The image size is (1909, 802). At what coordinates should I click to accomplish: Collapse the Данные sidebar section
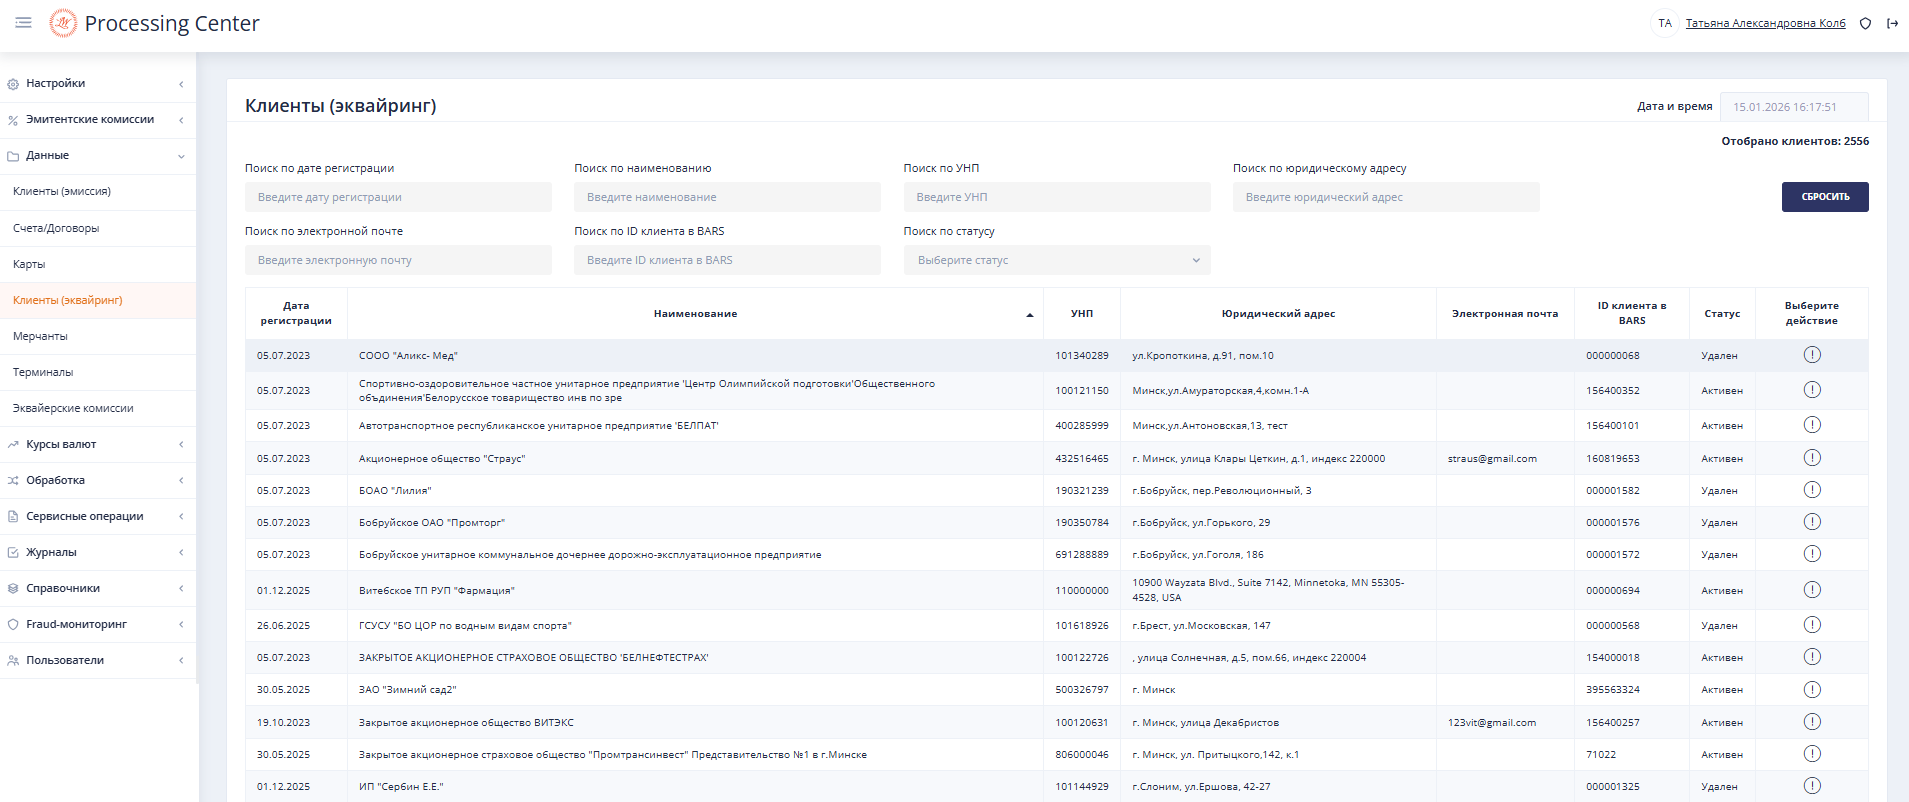pyautogui.click(x=97, y=156)
